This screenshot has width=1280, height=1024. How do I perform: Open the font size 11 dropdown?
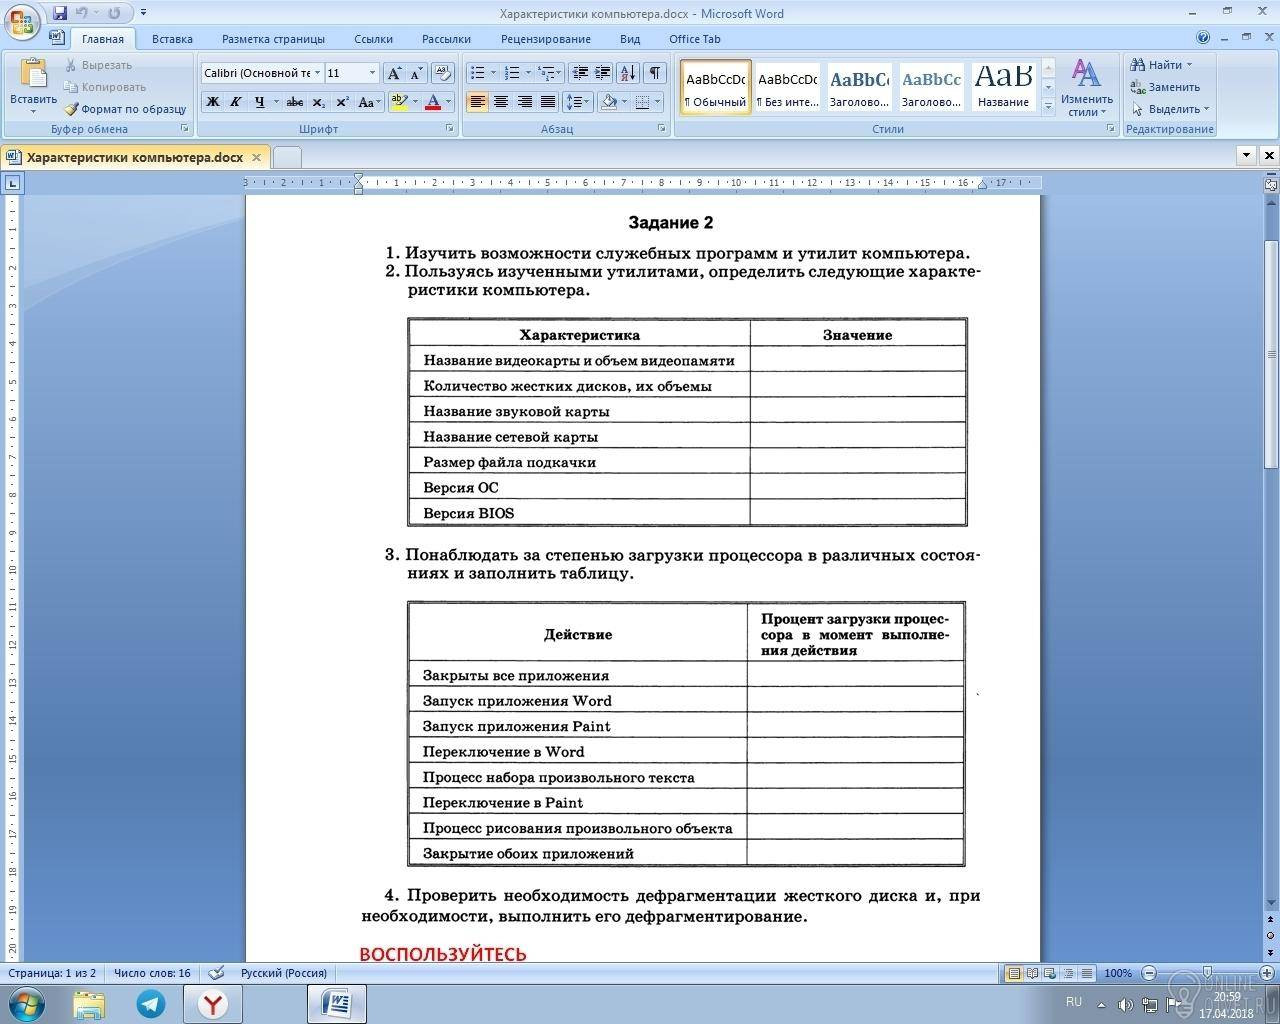(372, 73)
